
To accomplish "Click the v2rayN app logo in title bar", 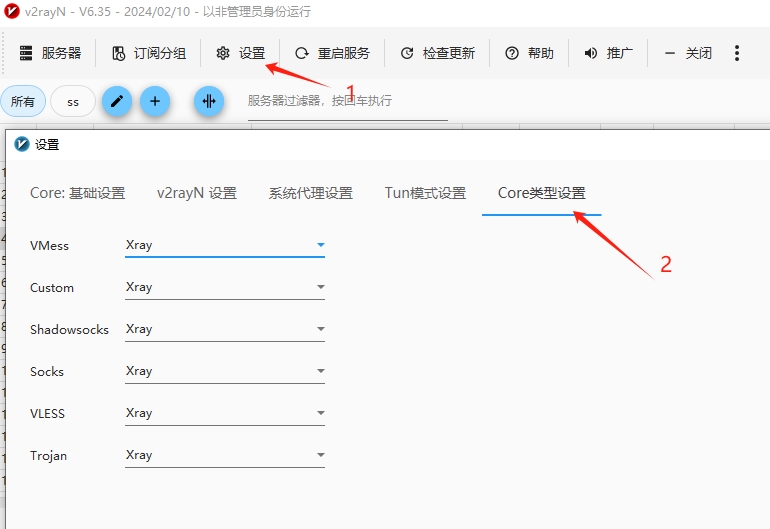I will [x=12, y=11].
